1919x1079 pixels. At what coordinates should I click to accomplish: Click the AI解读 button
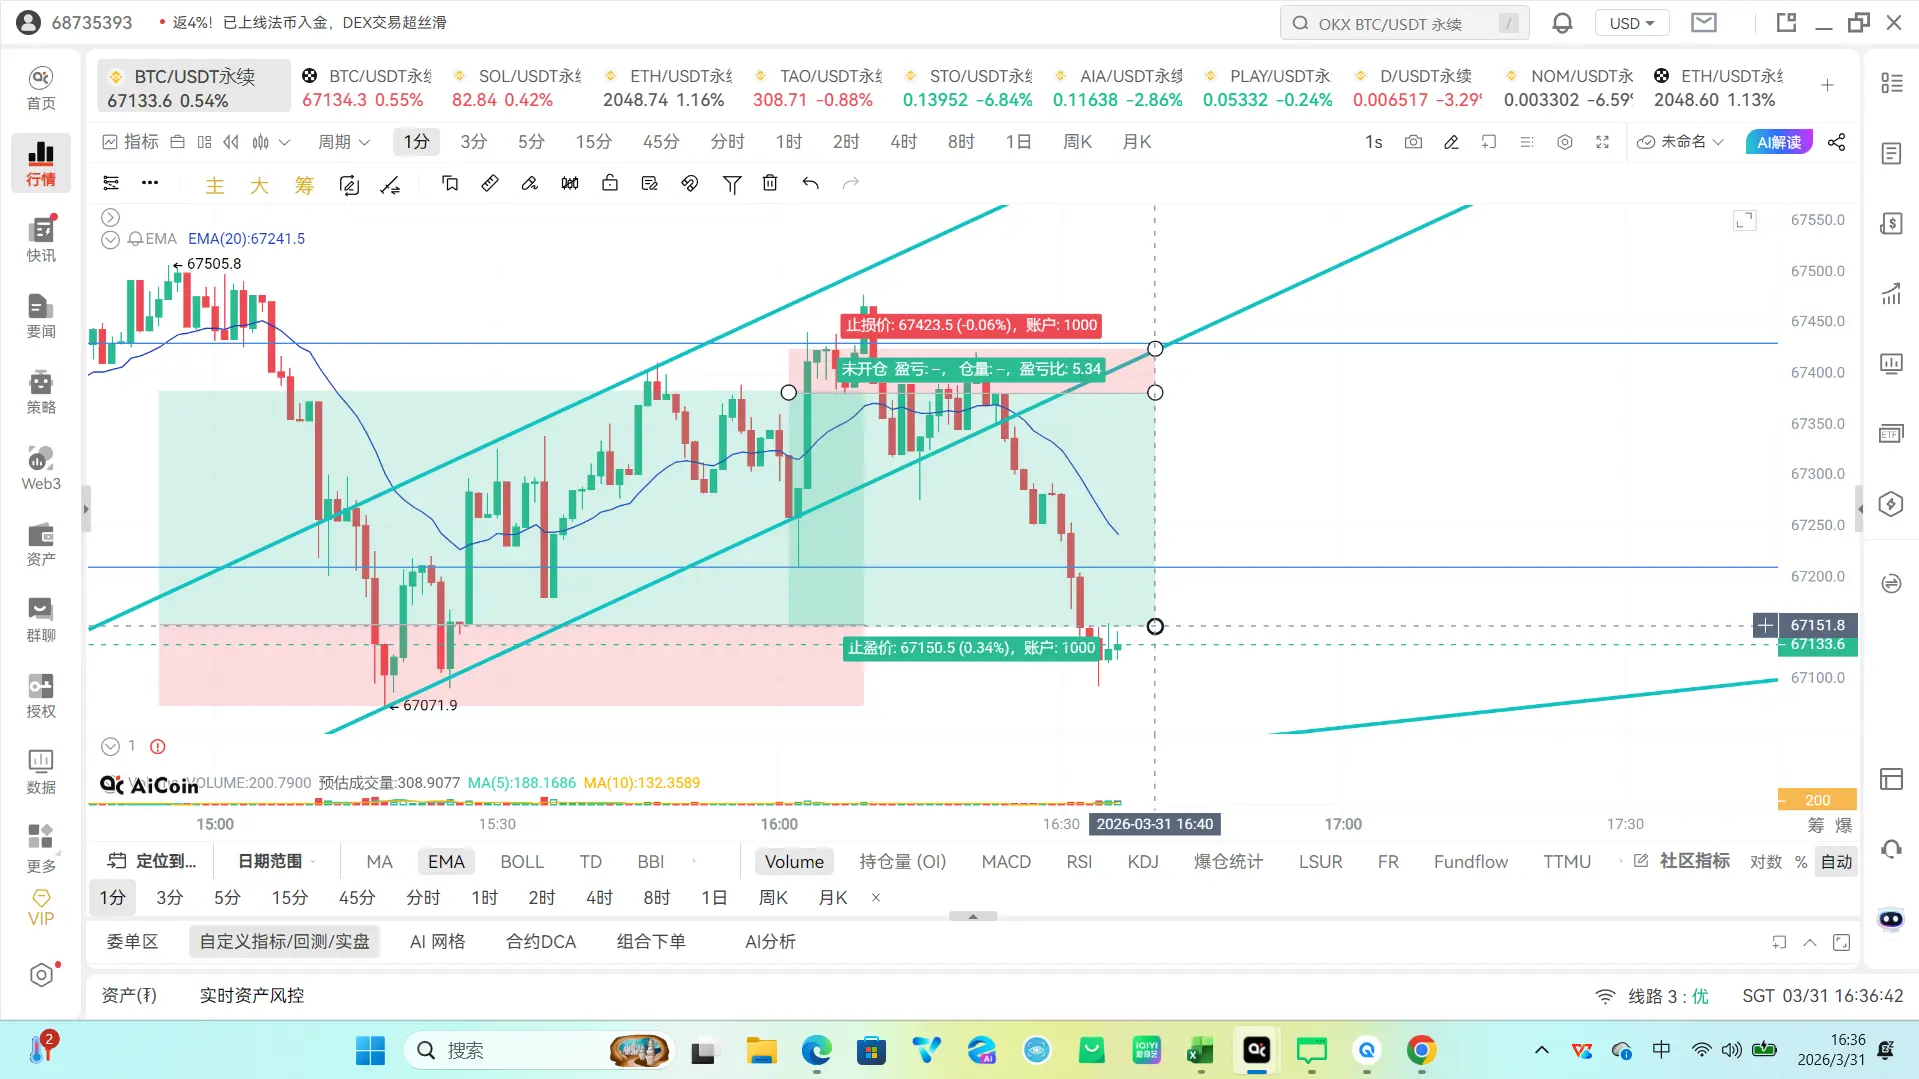[1779, 142]
